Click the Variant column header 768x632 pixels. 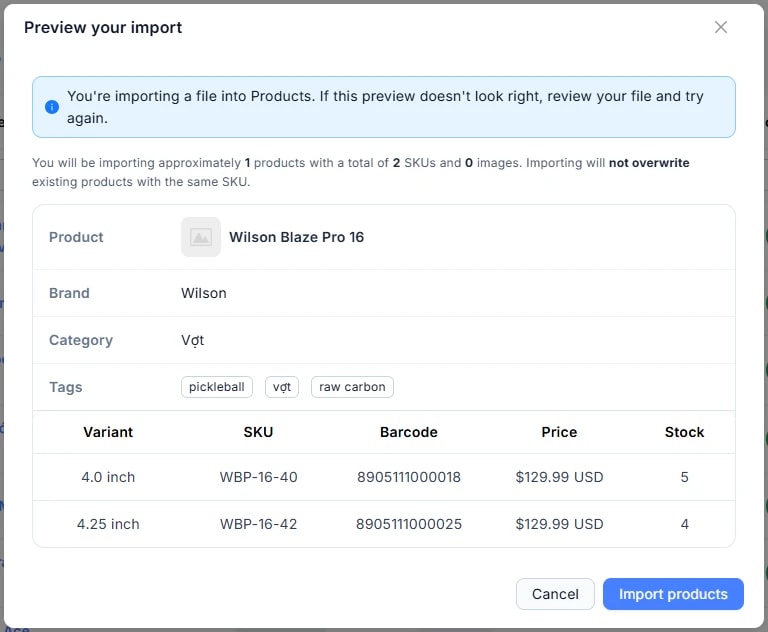point(108,432)
